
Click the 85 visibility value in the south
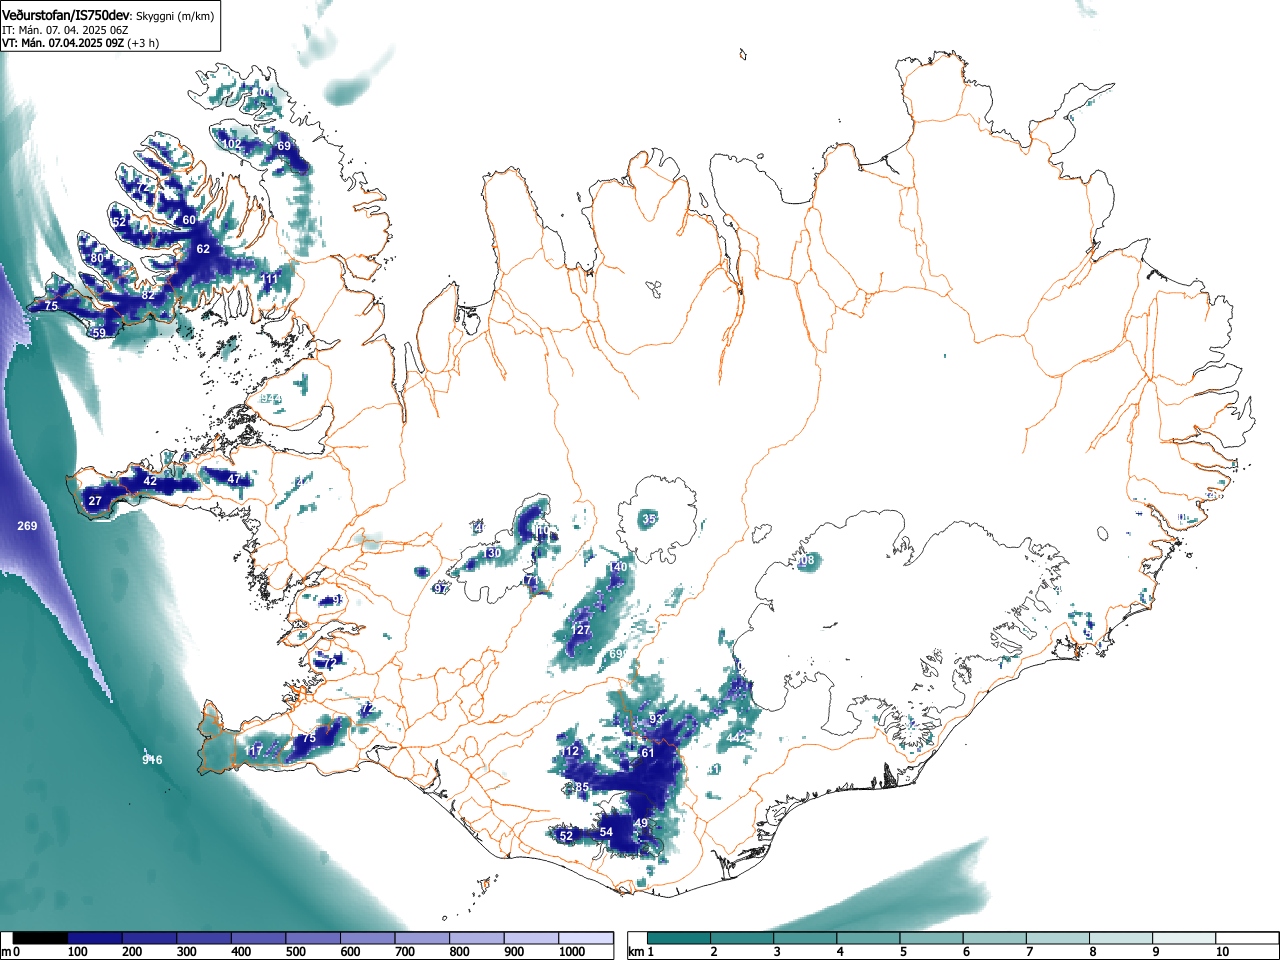[582, 788]
